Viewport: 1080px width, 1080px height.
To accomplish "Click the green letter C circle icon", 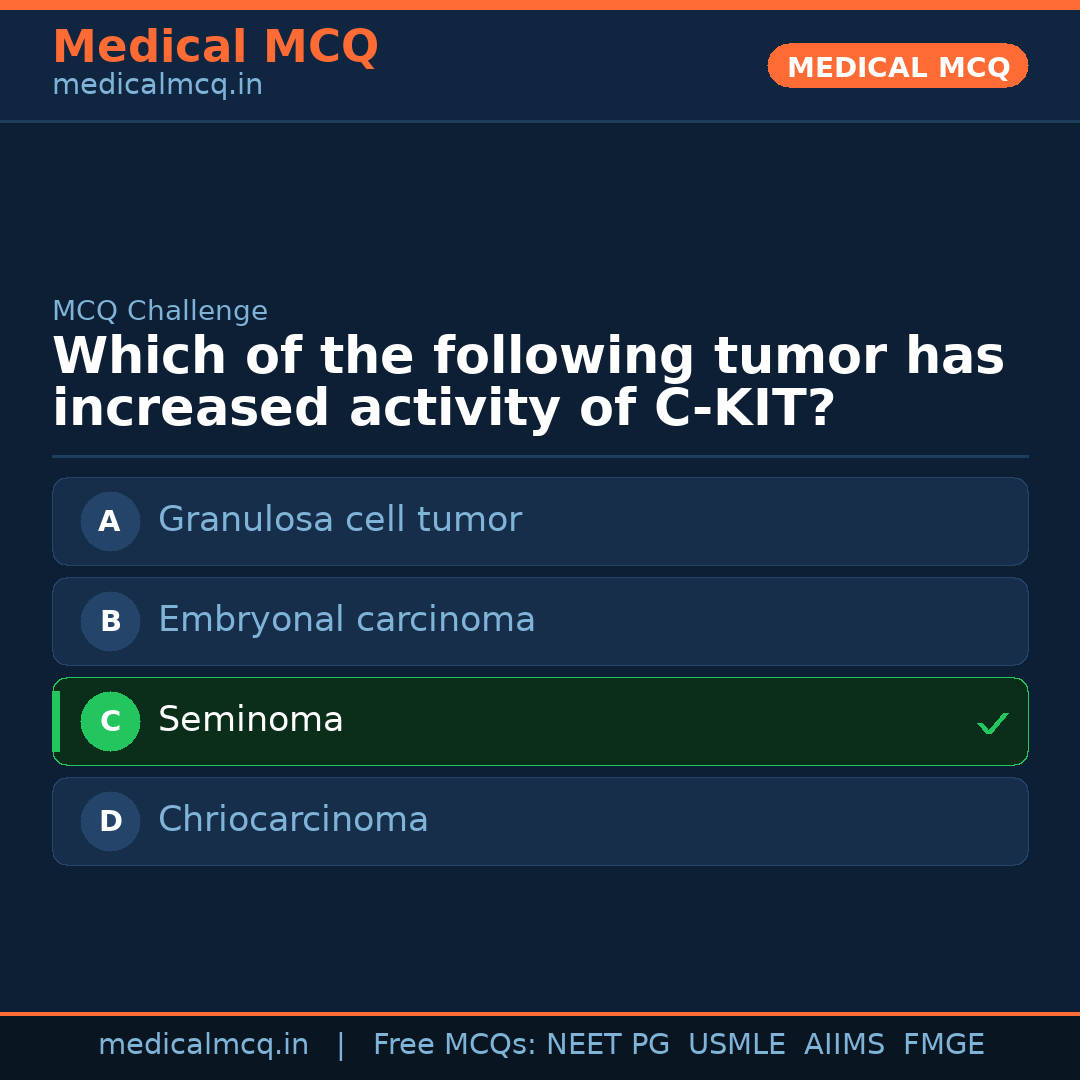I will click(x=110, y=721).
